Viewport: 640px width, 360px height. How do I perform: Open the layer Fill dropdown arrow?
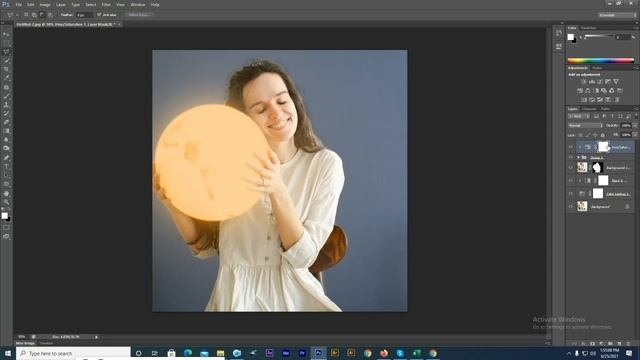635,135
